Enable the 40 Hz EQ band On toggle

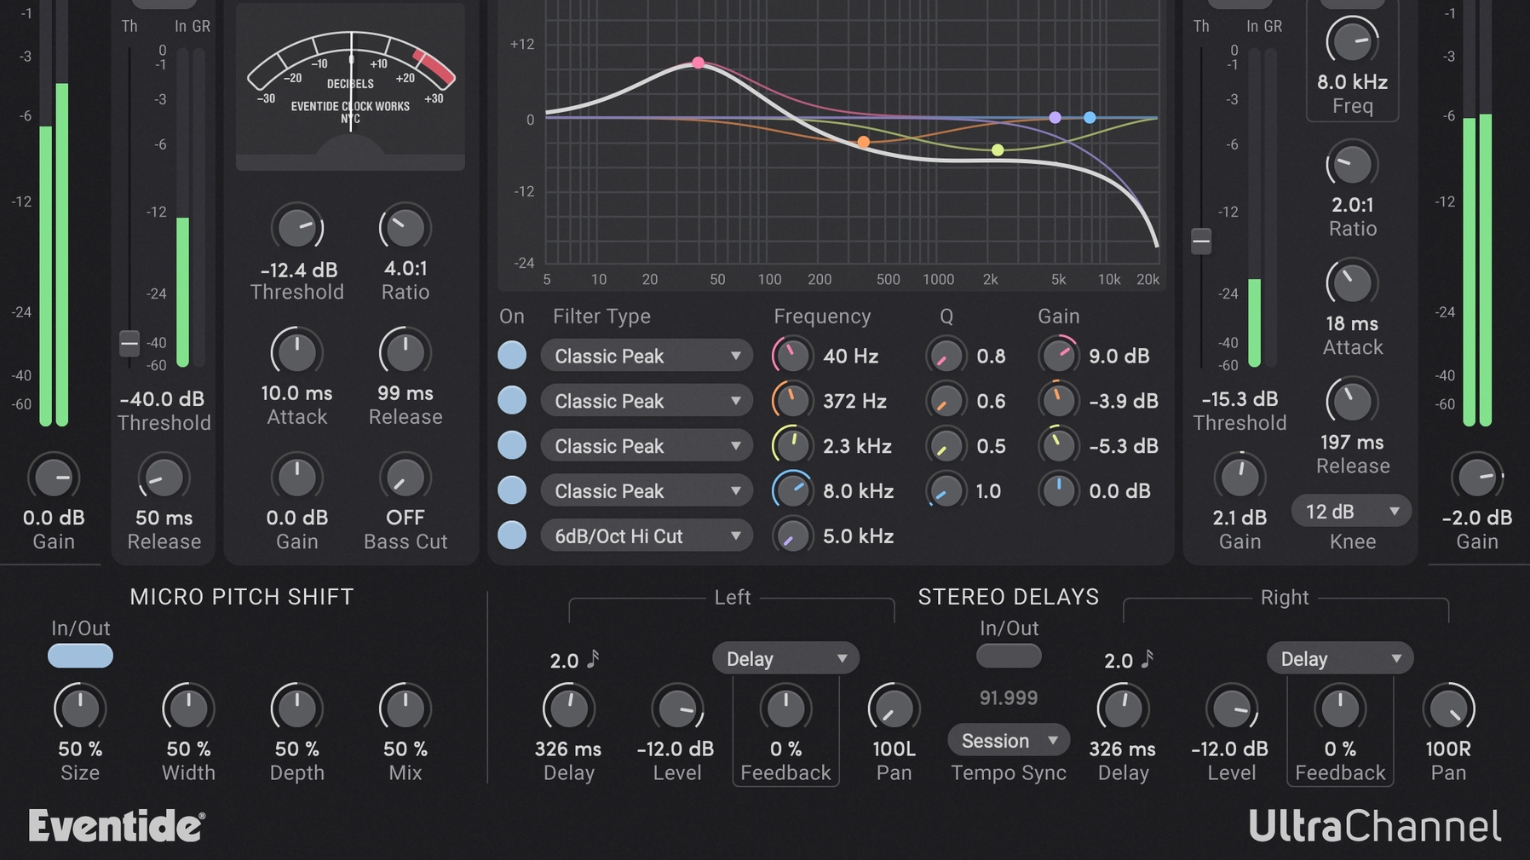511,355
